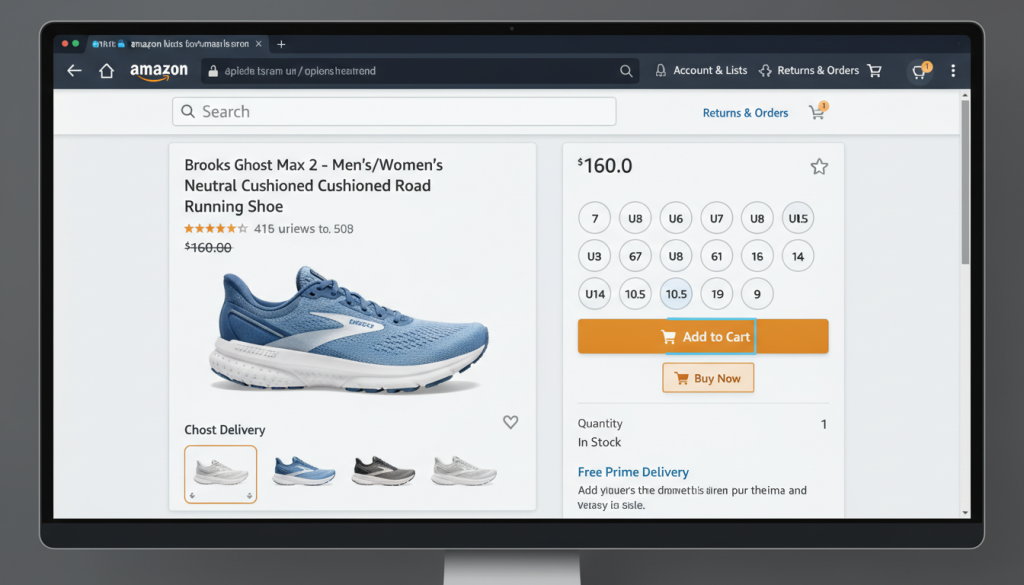The image size is (1024, 585).
Task: Go back with the left arrow icon
Action: (x=74, y=71)
